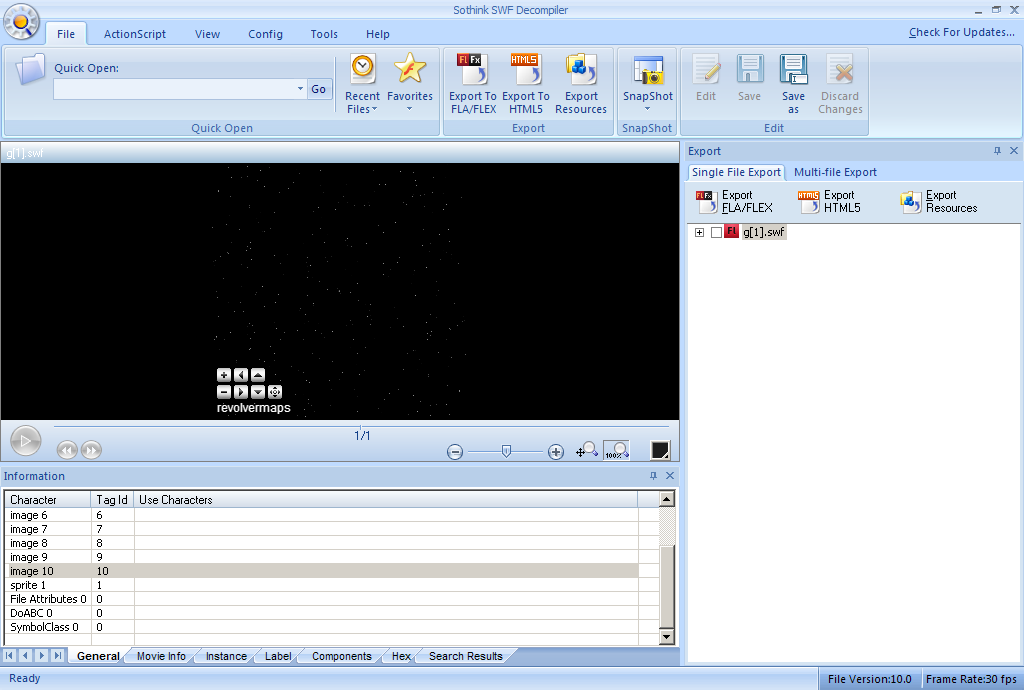The height and width of the screenshot is (690, 1024).
Task: Click Export HTML5 in Export panel
Action: pyautogui.click(x=830, y=202)
